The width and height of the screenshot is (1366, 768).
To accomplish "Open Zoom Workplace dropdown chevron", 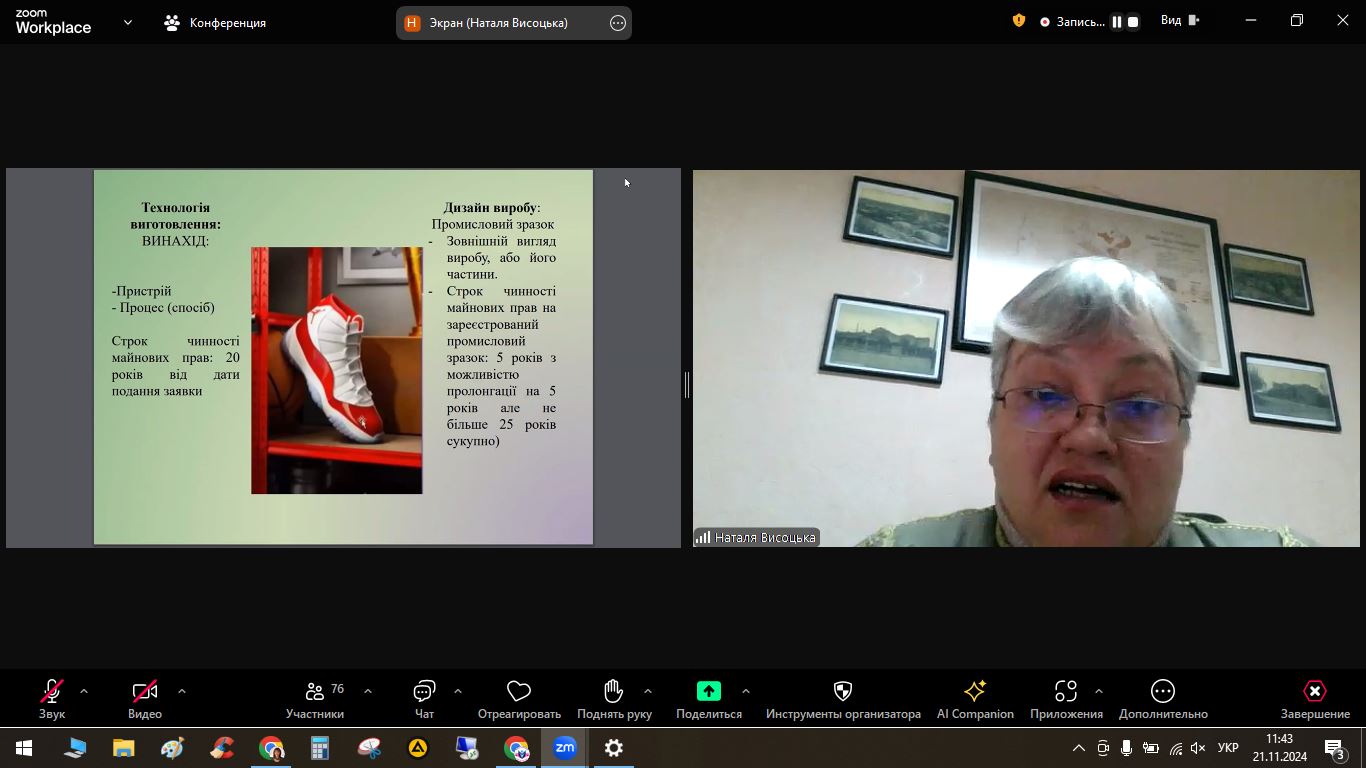I will [x=127, y=22].
